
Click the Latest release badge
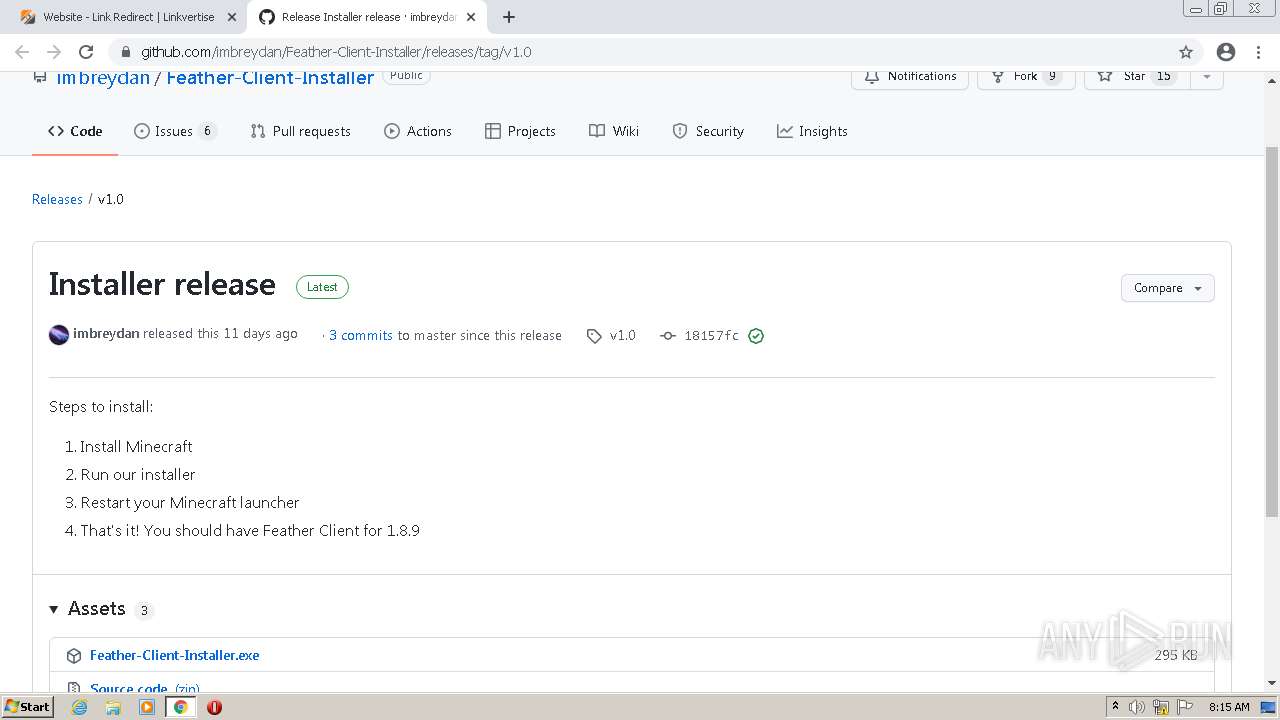[x=322, y=287]
